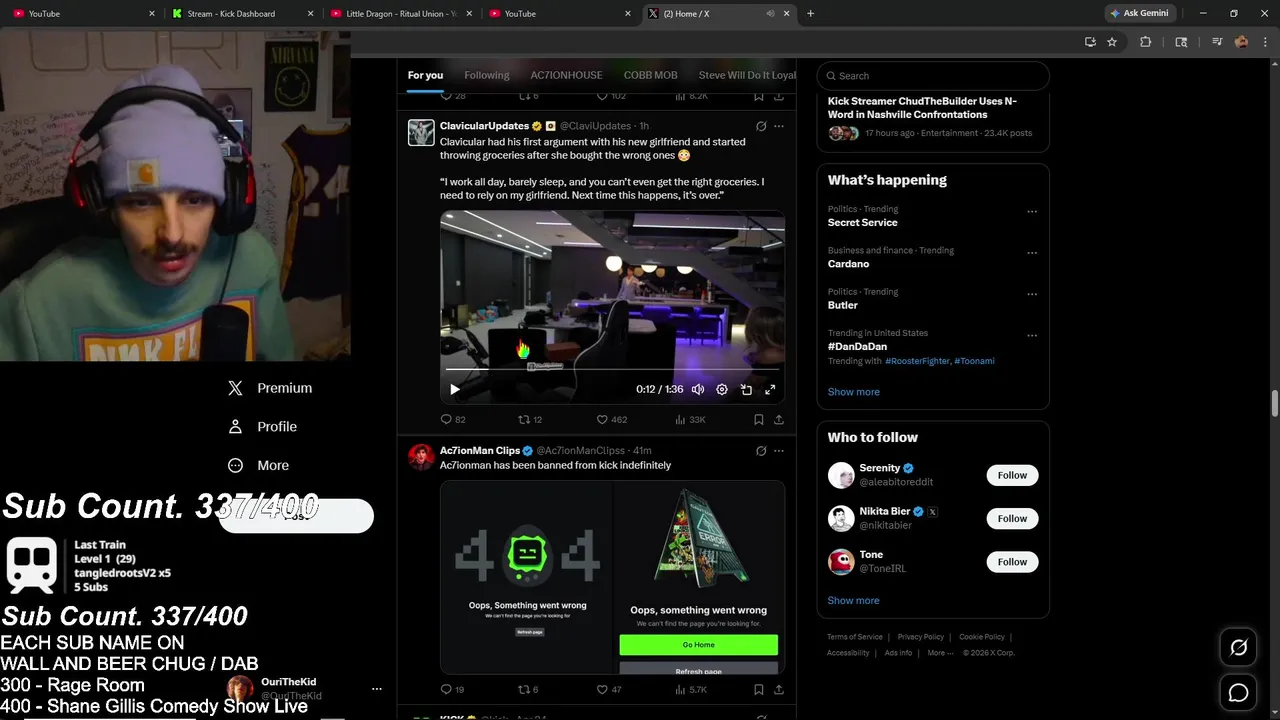
Task: Open the floating Grok button
Action: pyautogui.click(x=1238, y=648)
